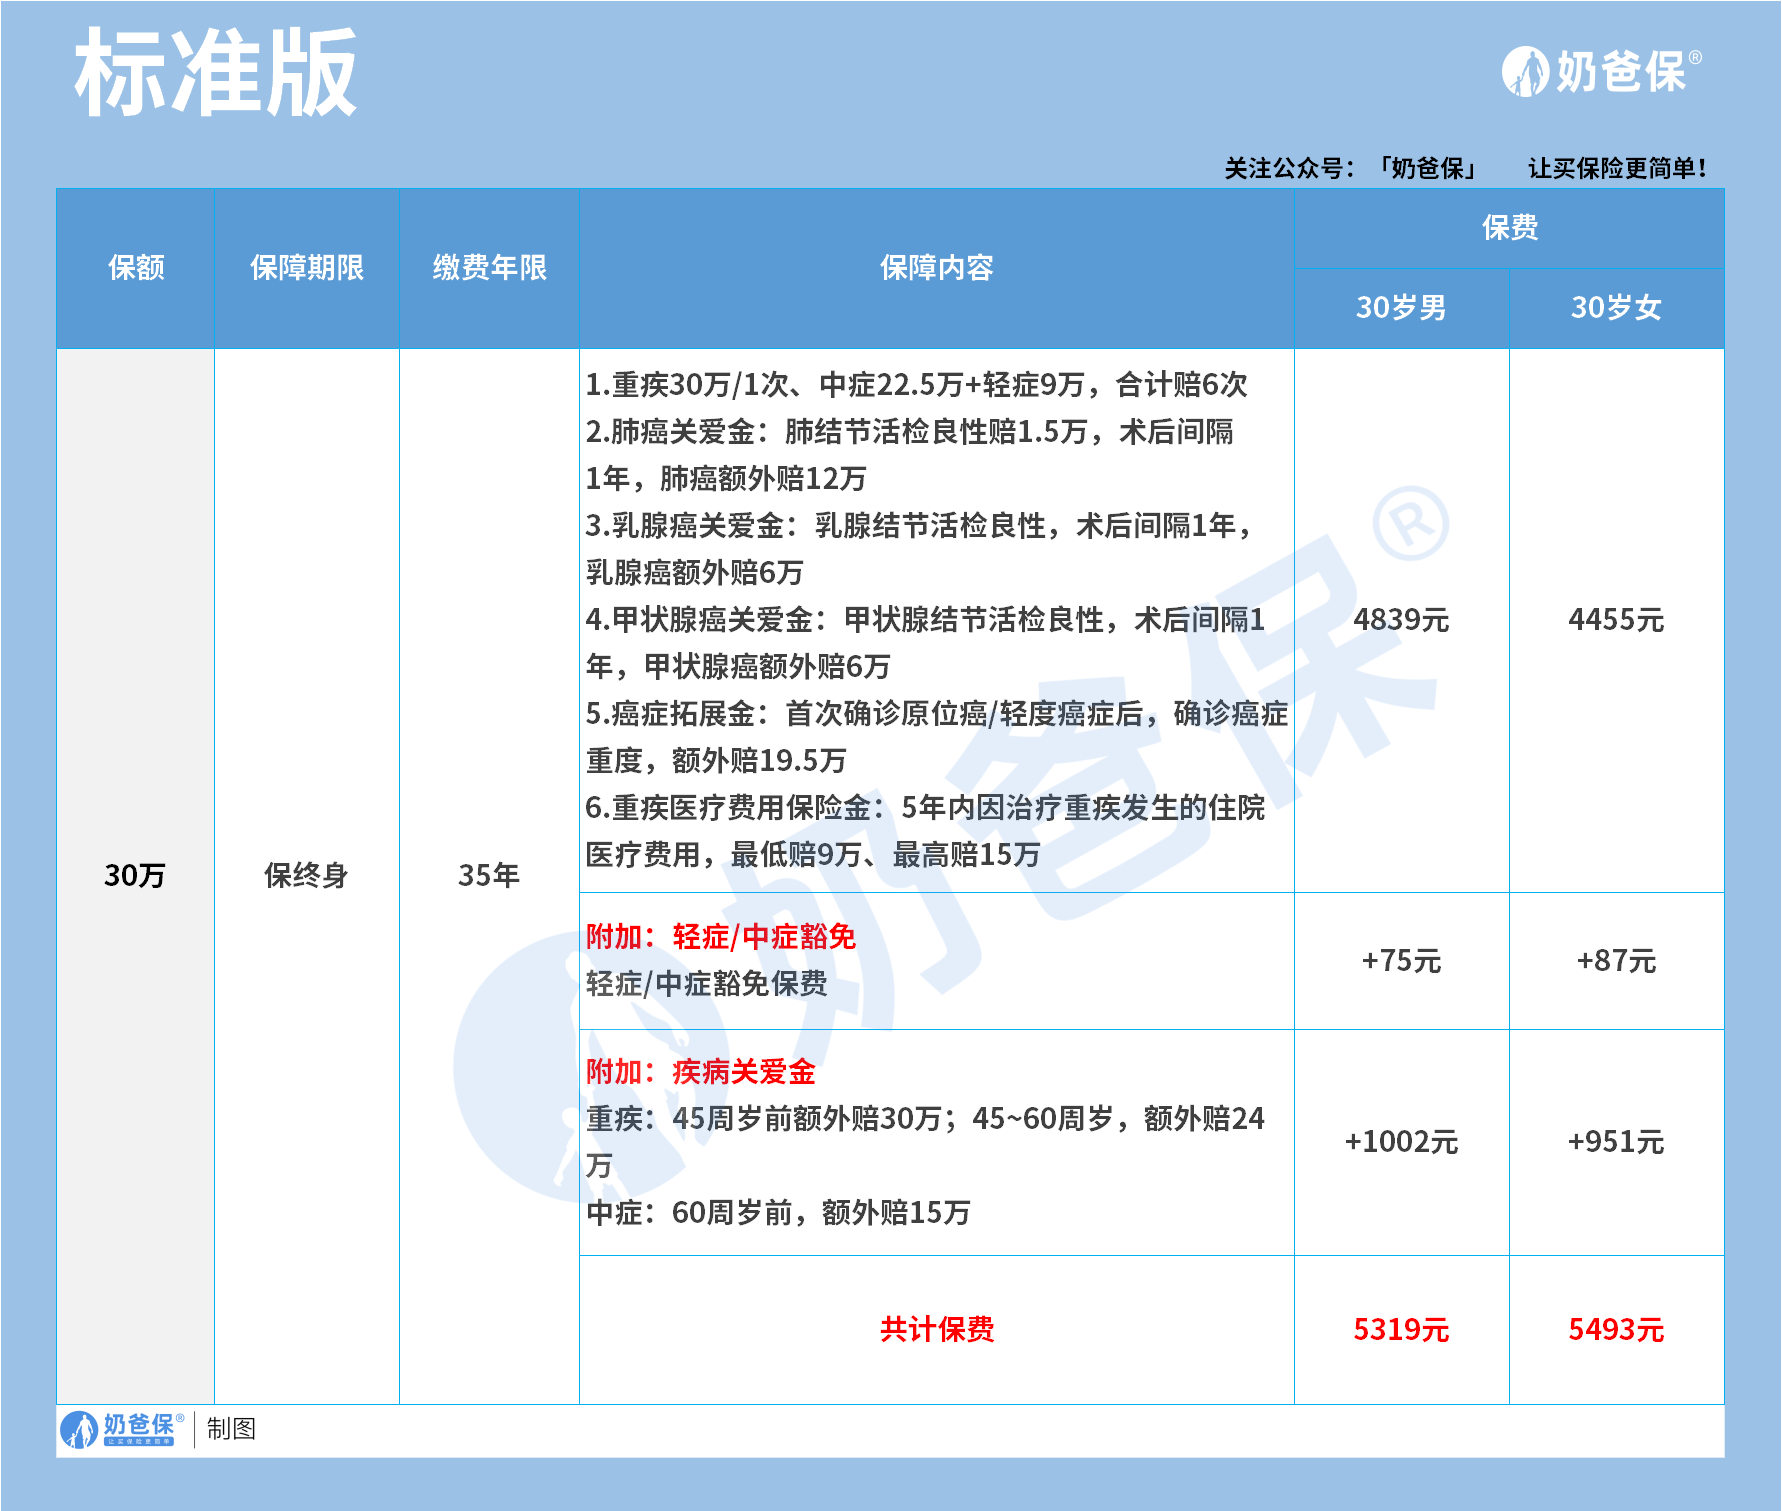This screenshot has height=1511, width=1782.
Task: Select the +1002元 add-on premium cell
Action: pos(1401,1142)
